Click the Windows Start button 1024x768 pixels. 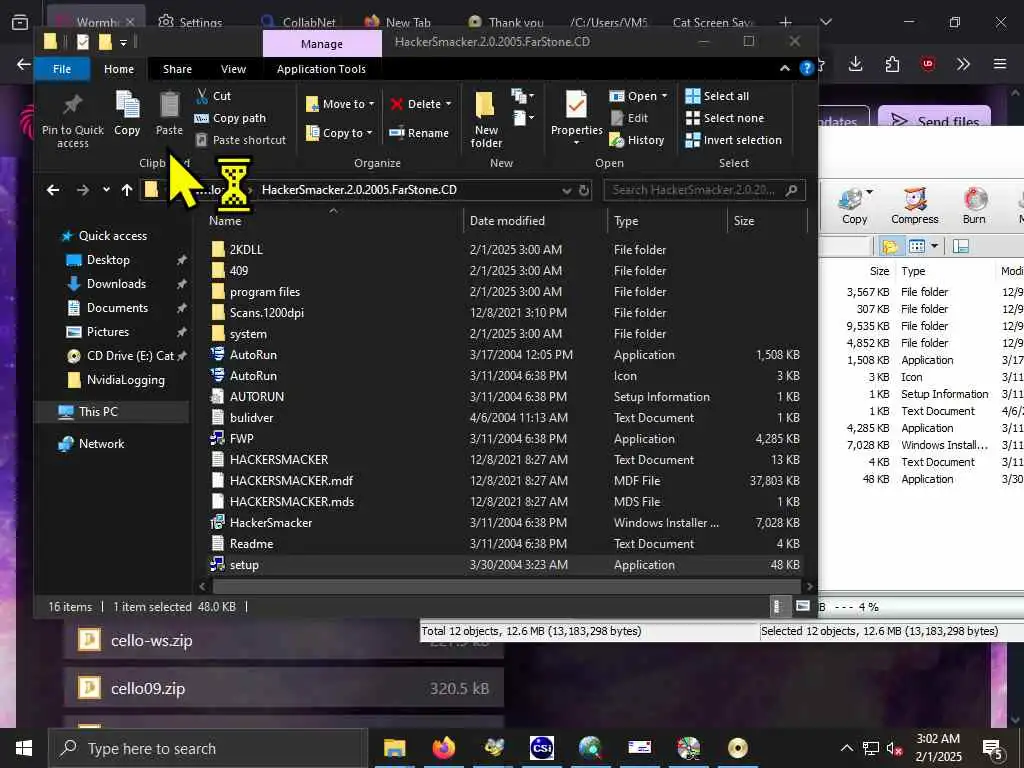[x=24, y=748]
